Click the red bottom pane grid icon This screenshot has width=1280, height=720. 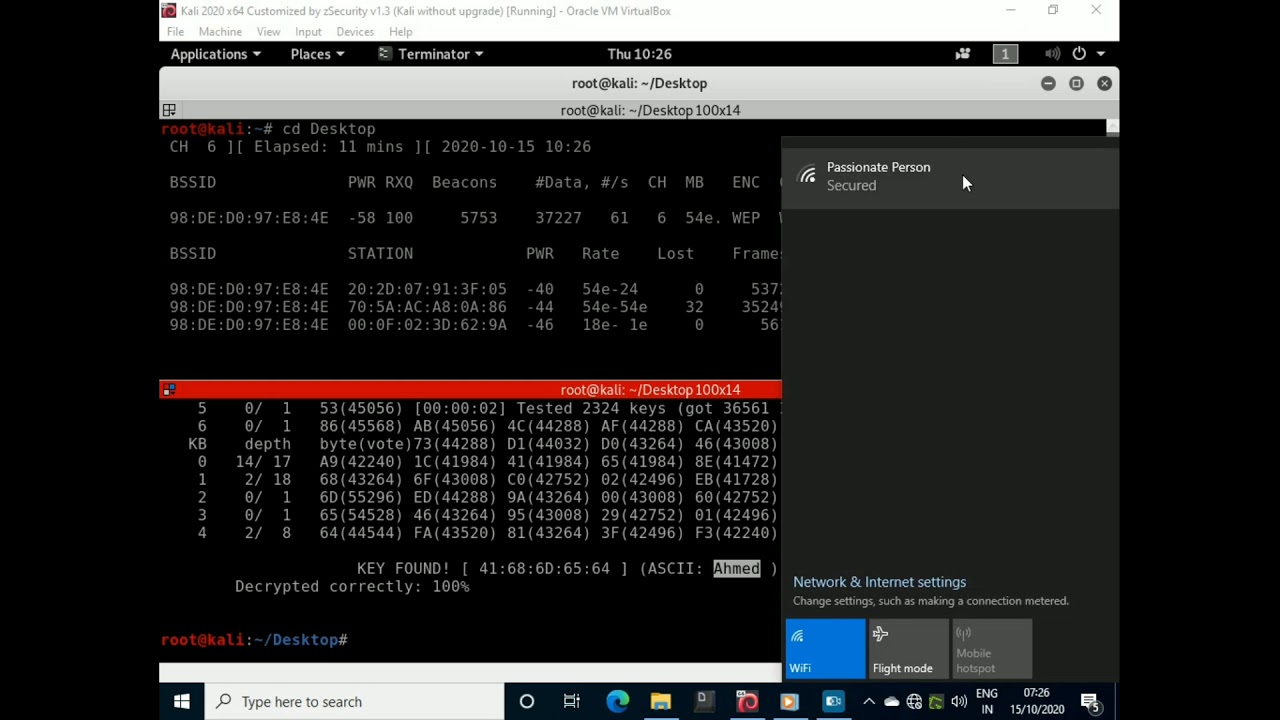169,390
